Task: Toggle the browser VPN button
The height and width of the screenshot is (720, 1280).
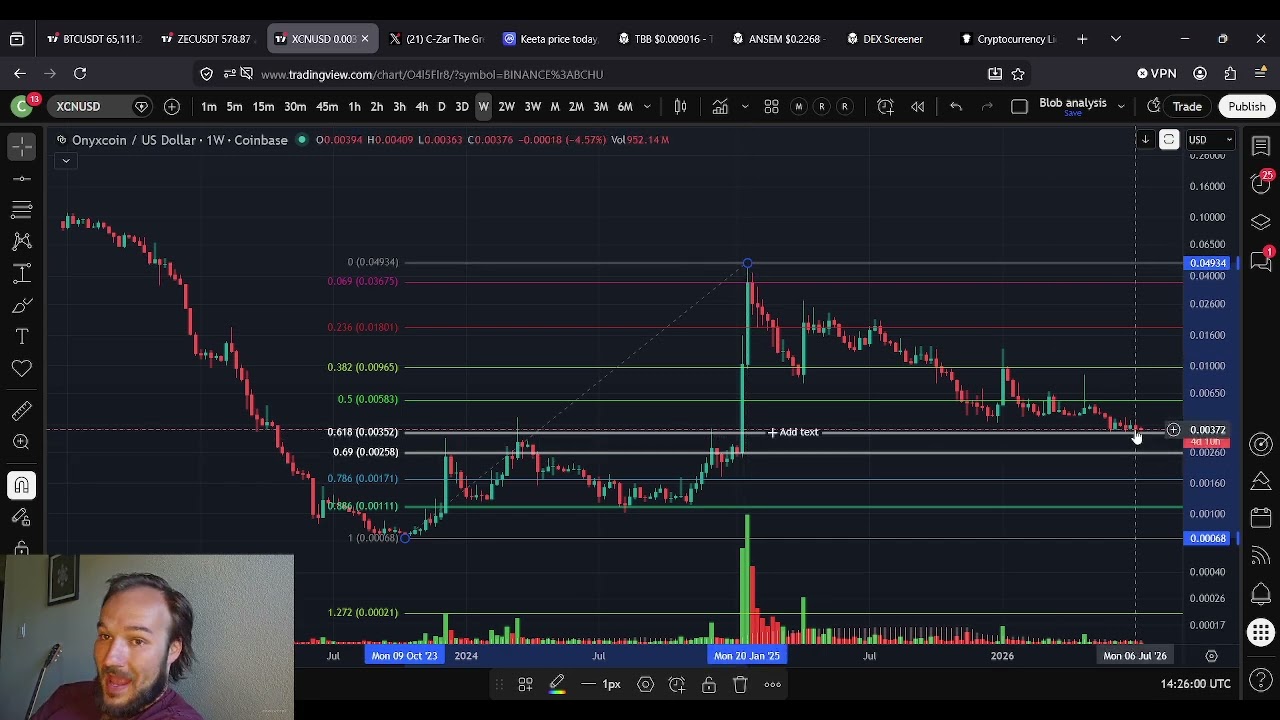Action: click(1157, 74)
